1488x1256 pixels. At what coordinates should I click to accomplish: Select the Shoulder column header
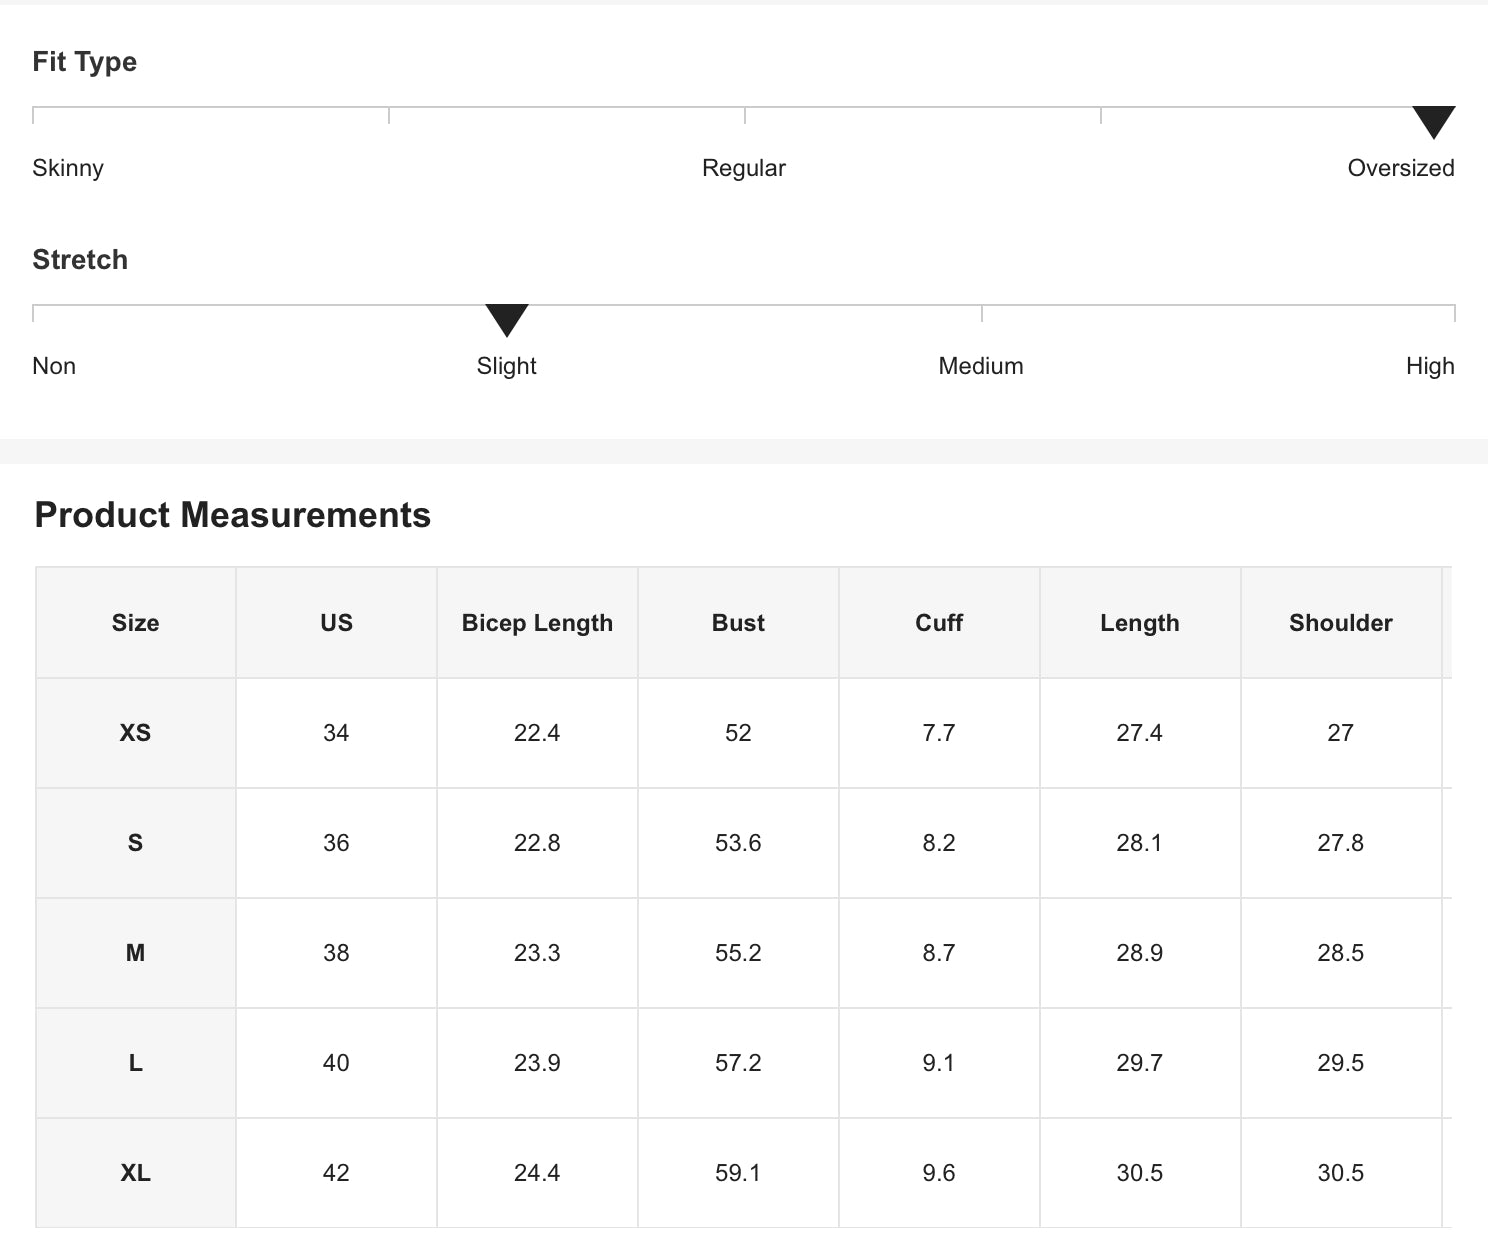1340,623
